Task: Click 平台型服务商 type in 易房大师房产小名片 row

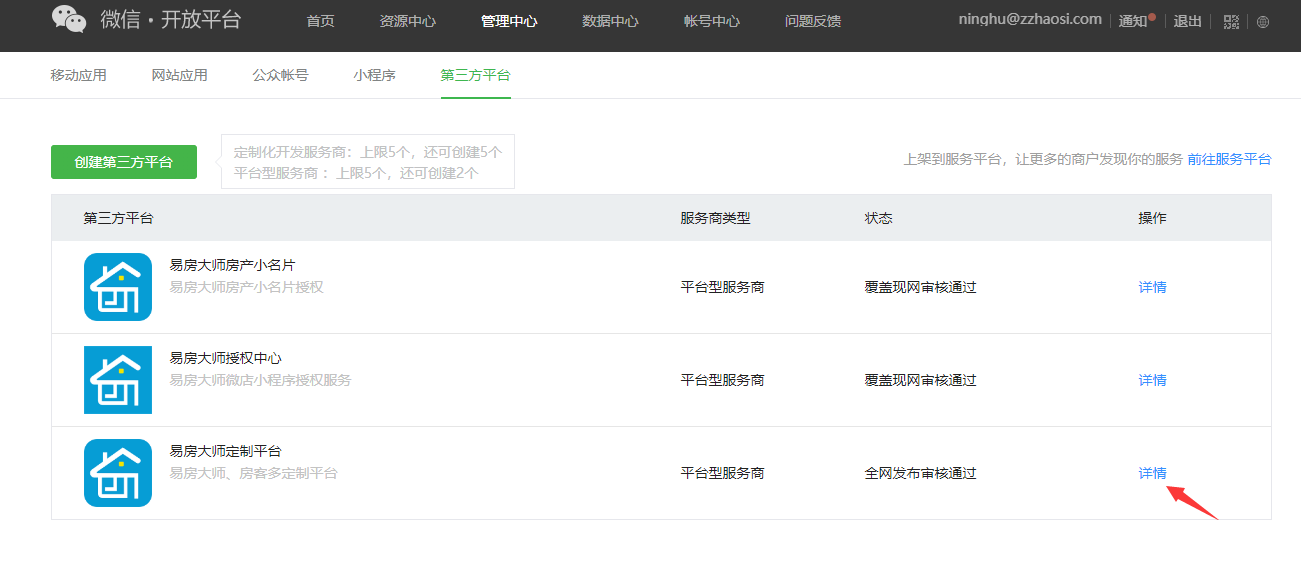Action: point(723,287)
